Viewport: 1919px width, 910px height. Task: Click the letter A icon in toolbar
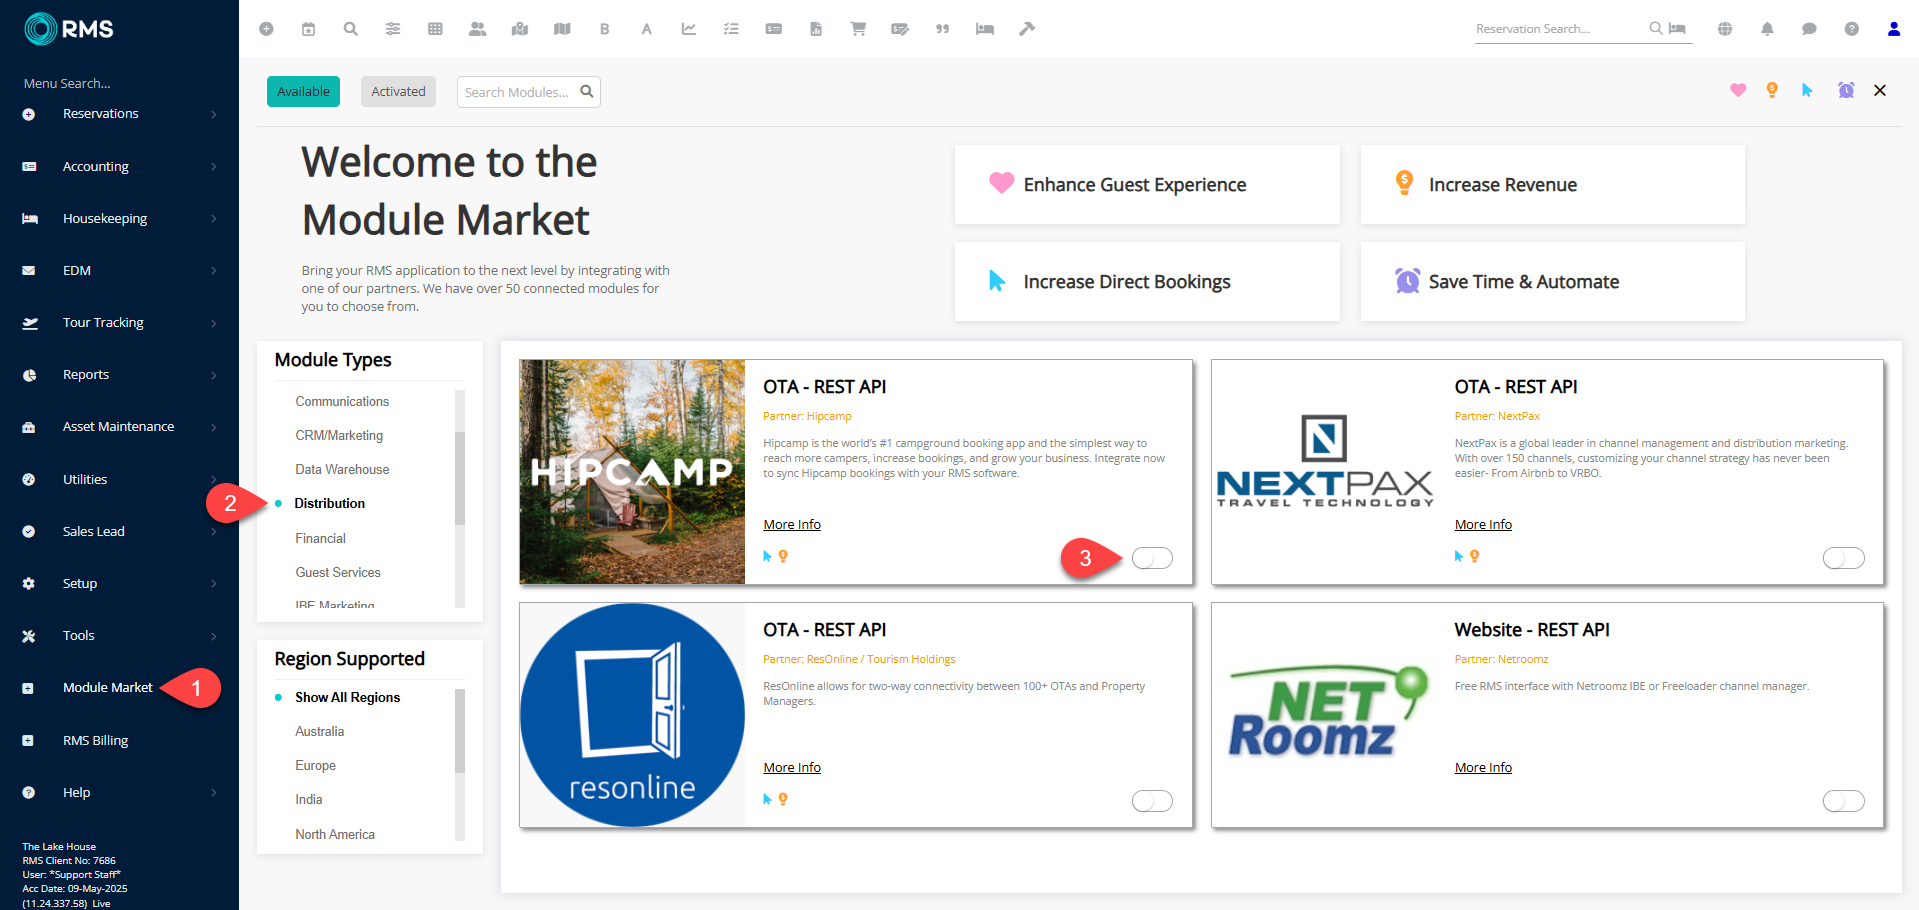click(x=647, y=29)
